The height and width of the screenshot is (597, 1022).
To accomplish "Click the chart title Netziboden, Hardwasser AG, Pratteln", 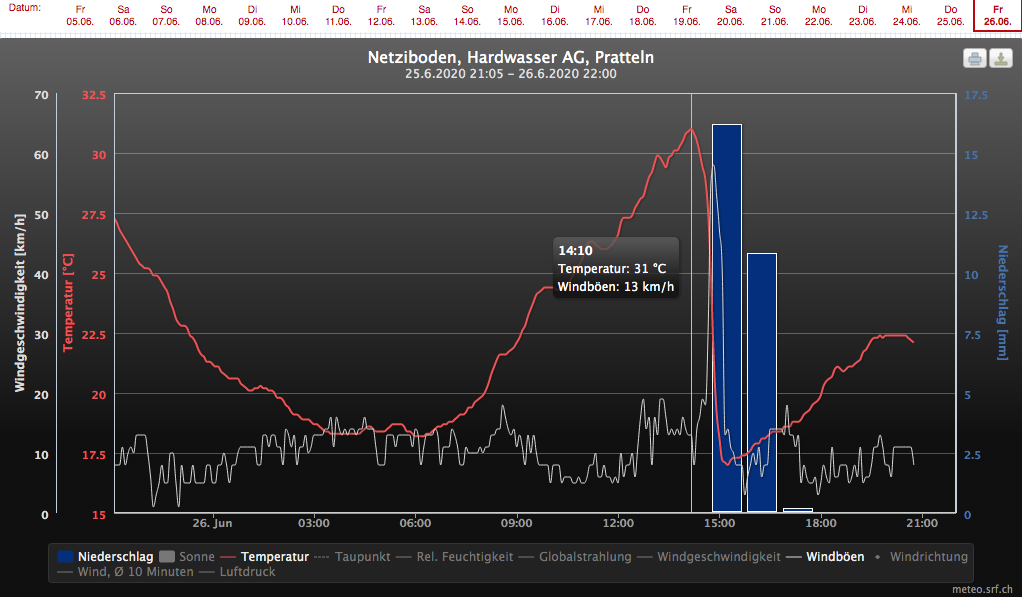I will [x=510, y=57].
